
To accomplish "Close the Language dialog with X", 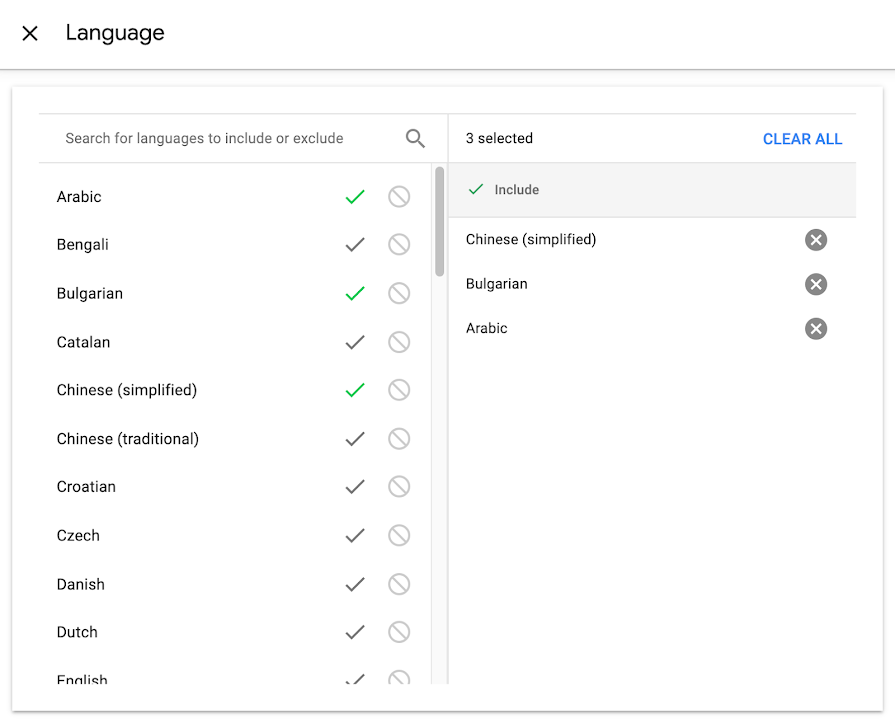I will pyautogui.click(x=30, y=33).
